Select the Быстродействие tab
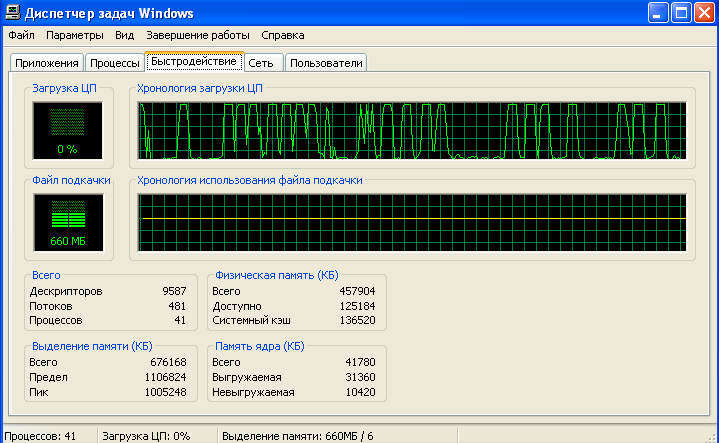 [194, 61]
